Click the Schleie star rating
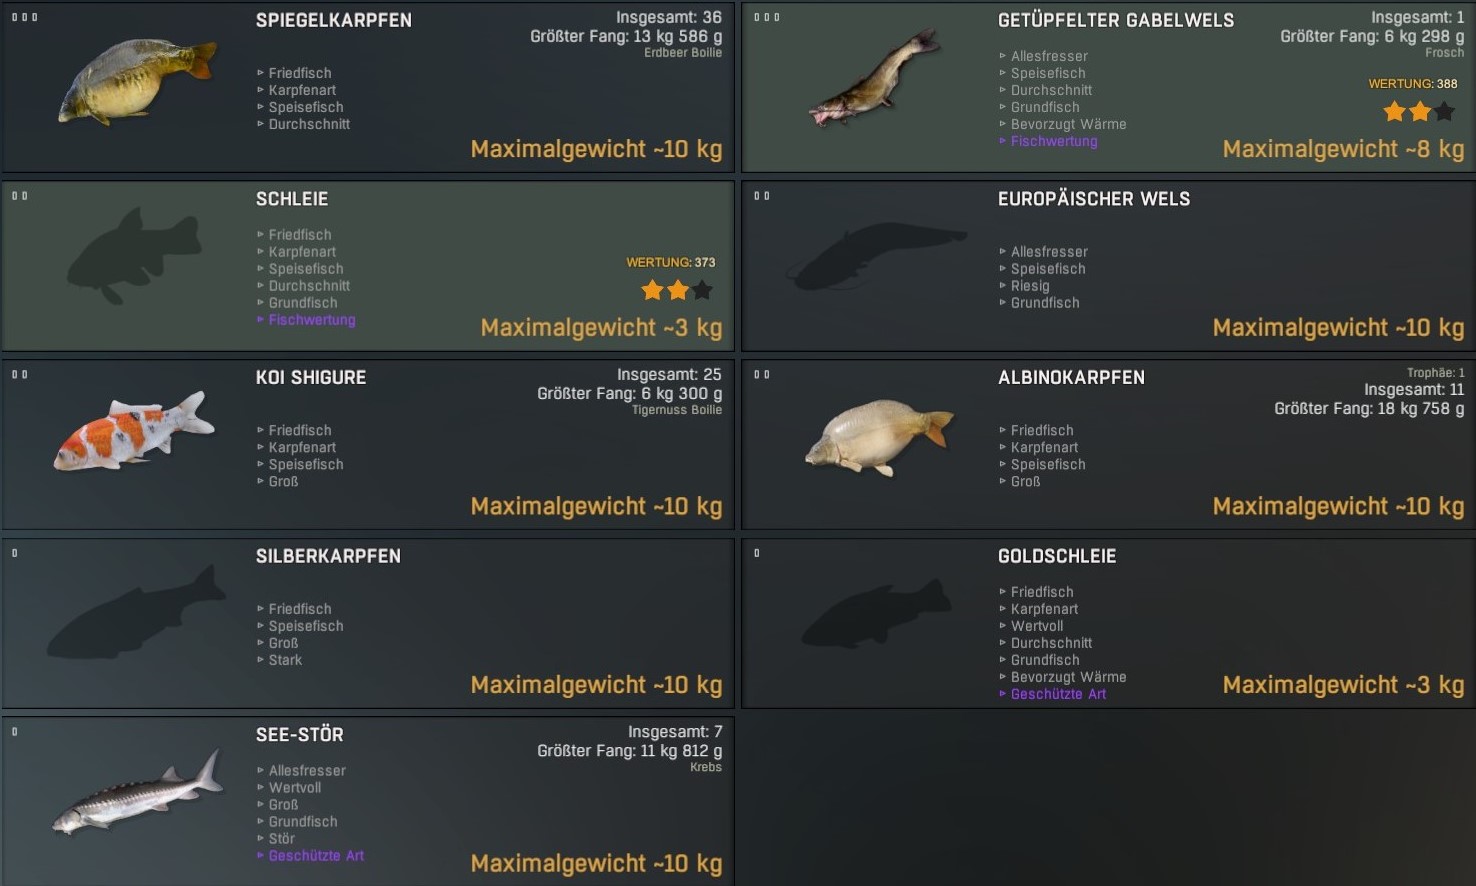This screenshot has height=886, width=1476. tap(677, 291)
